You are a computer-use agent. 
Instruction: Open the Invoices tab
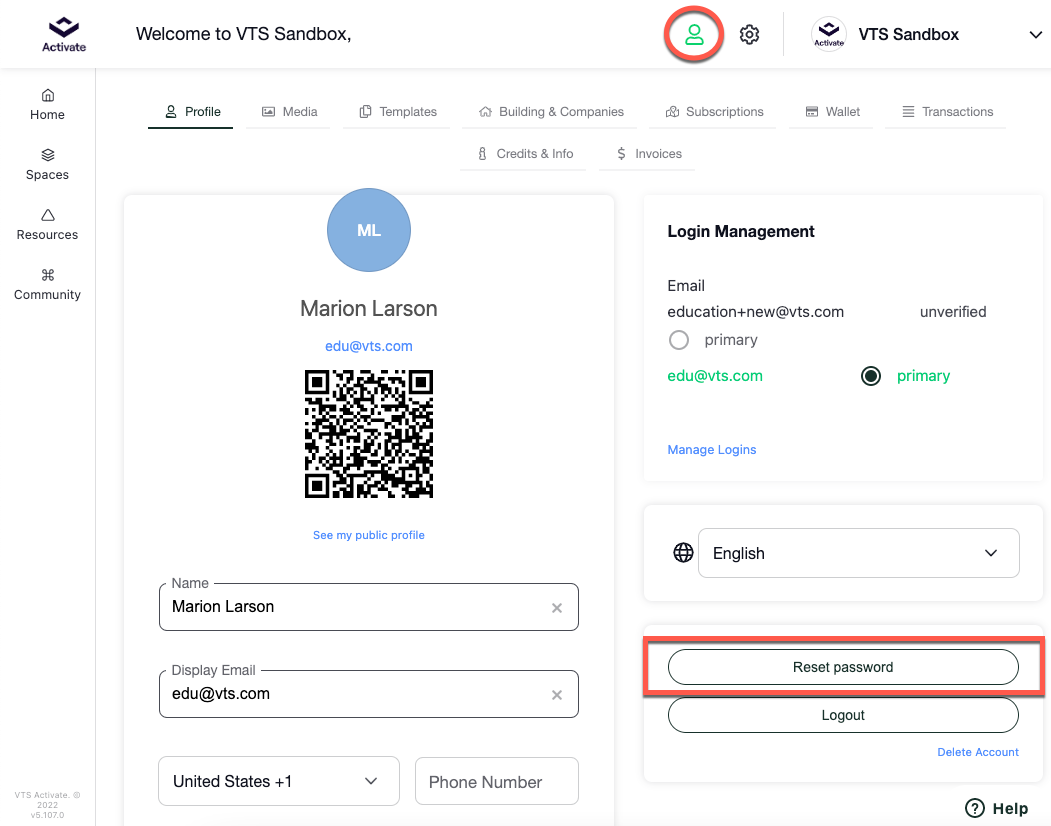click(x=647, y=154)
